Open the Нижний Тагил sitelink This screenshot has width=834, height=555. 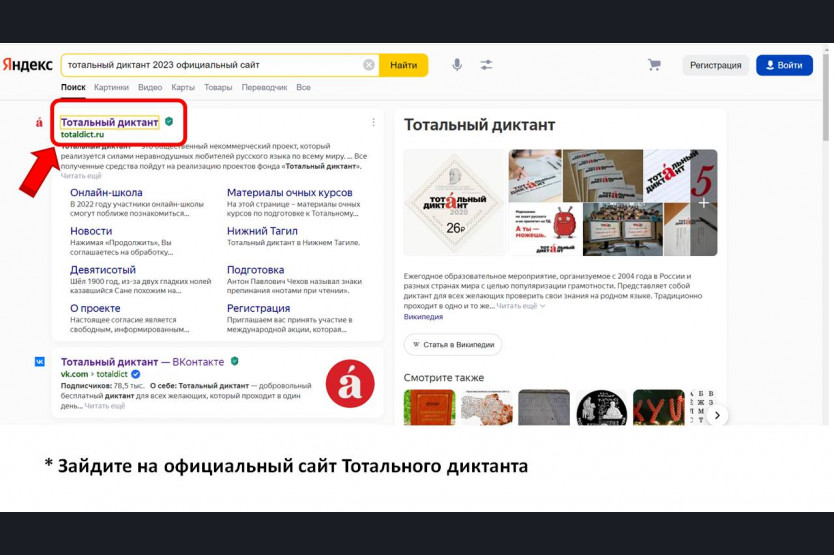(262, 231)
